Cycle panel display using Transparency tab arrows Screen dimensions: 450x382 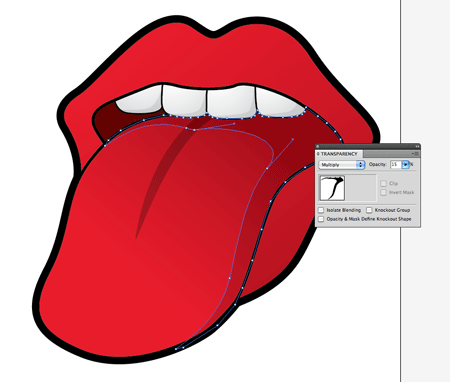tap(318, 154)
